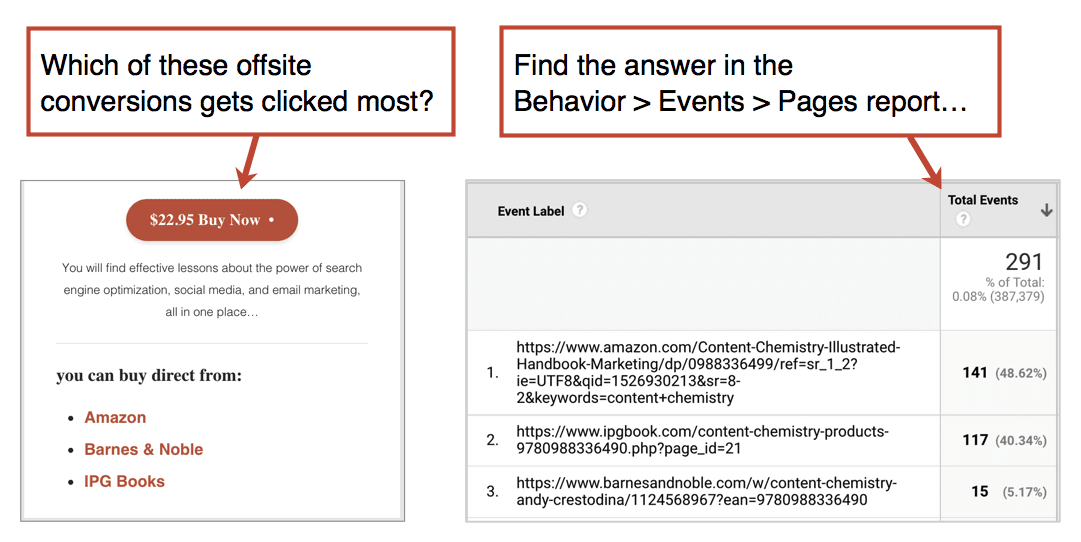Select the Event Label column header
The width and height of the screenshot is (1081, 542).
[531, 211]
